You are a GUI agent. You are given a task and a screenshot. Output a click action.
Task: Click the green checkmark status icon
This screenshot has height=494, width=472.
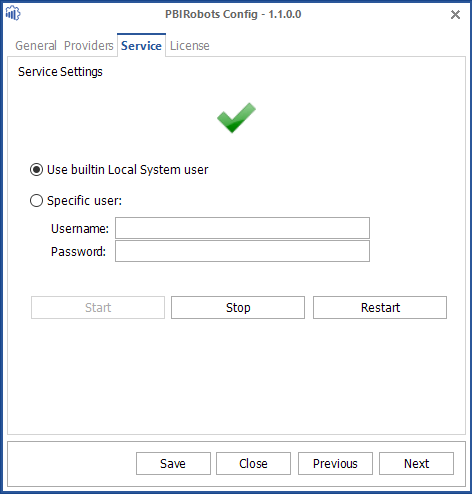click(x=236, y=118)
